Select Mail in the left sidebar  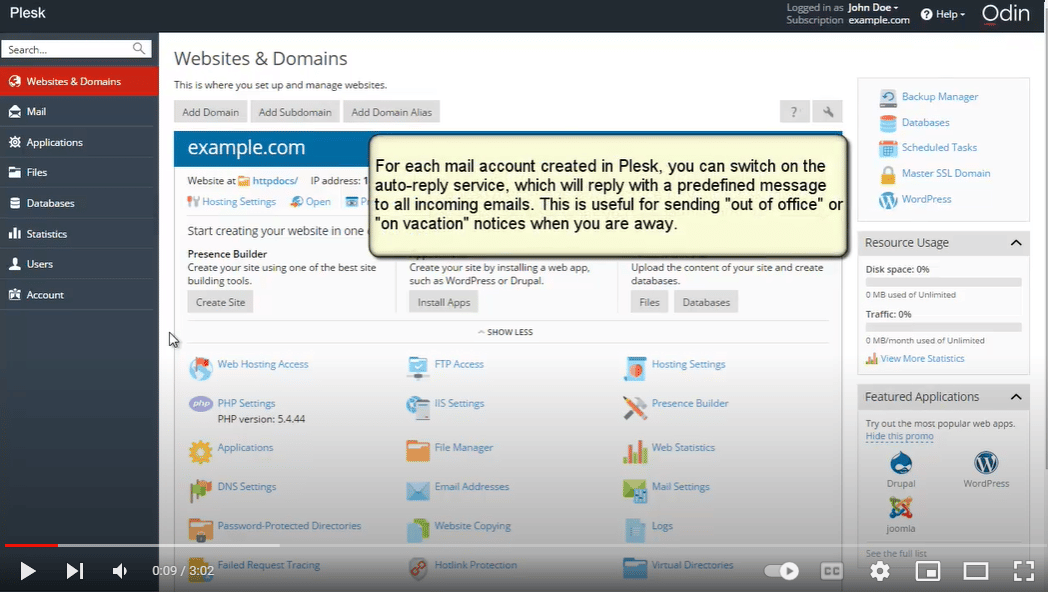tap(36, 112)
